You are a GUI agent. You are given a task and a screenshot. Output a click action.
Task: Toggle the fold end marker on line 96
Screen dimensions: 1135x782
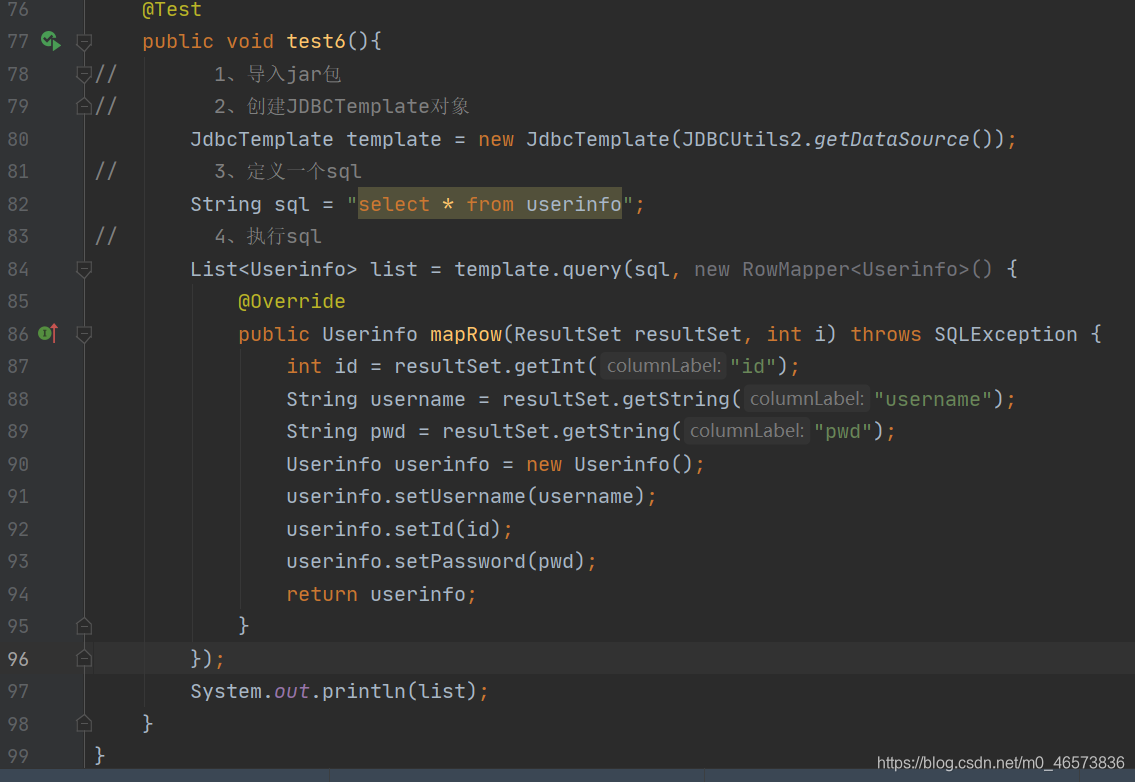(x=84, y=658)
